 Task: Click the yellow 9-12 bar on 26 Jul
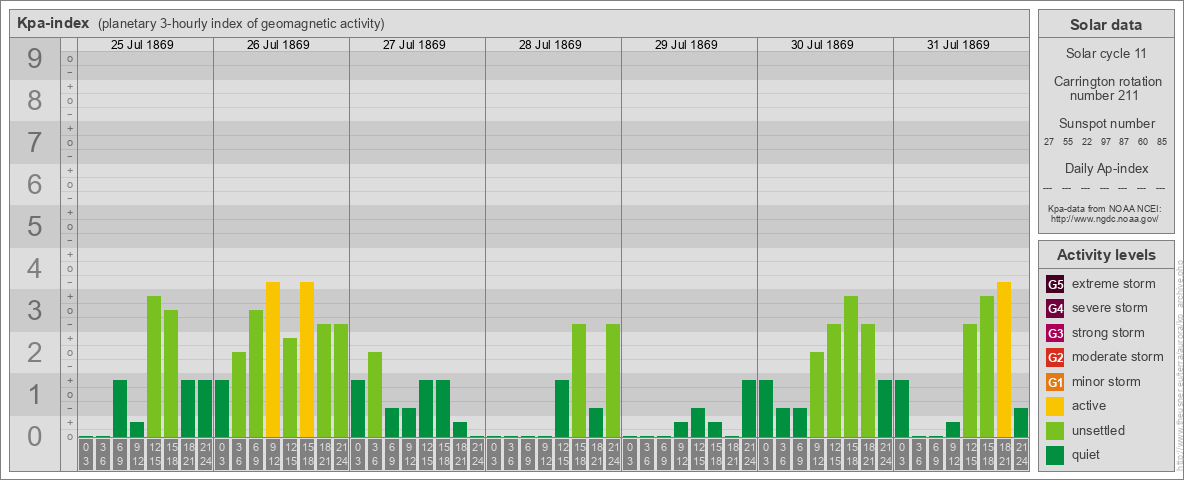[x=273, y=360]
